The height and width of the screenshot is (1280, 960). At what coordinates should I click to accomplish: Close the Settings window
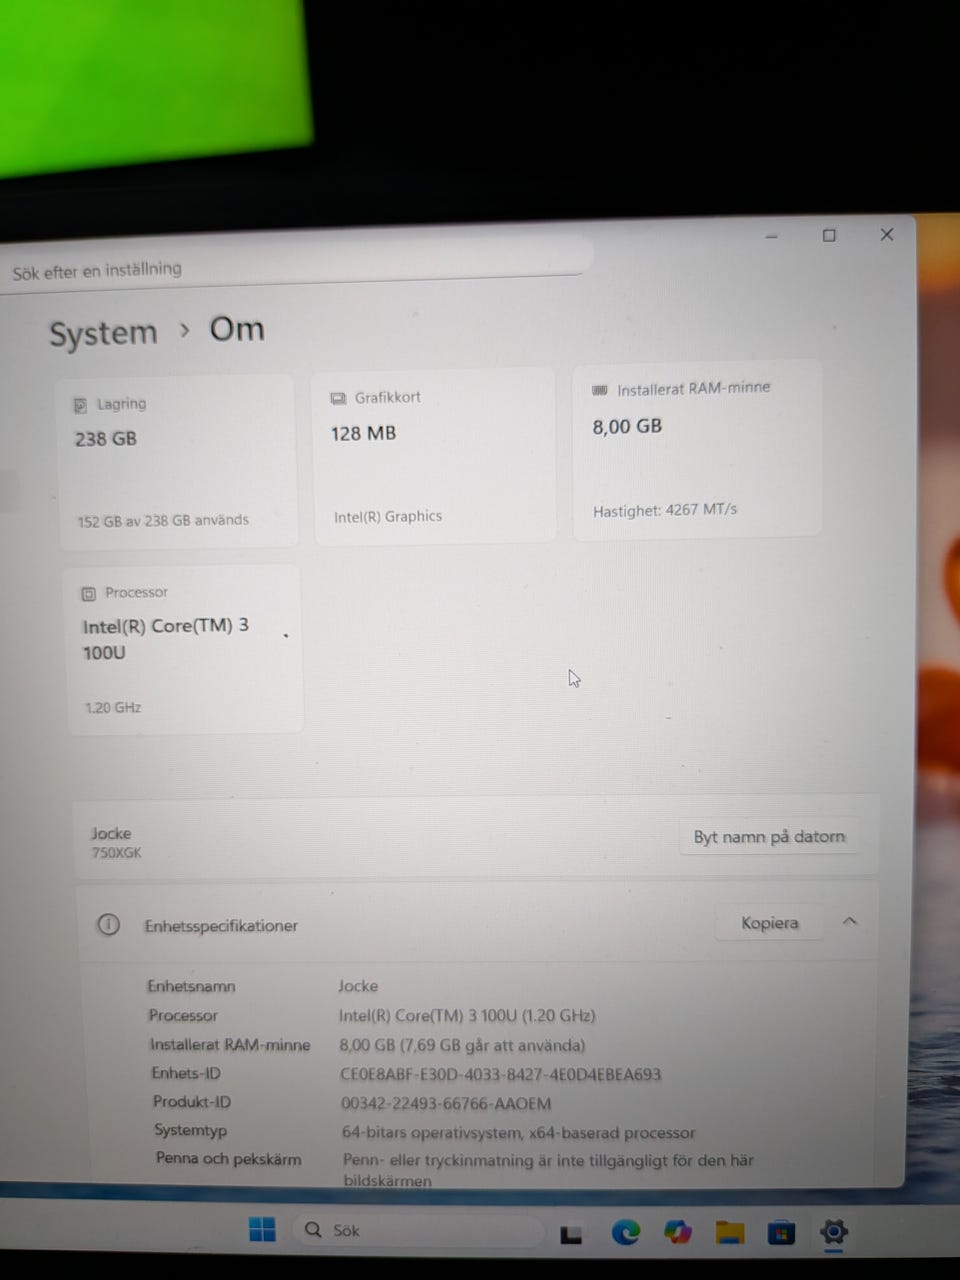(886, 234)
